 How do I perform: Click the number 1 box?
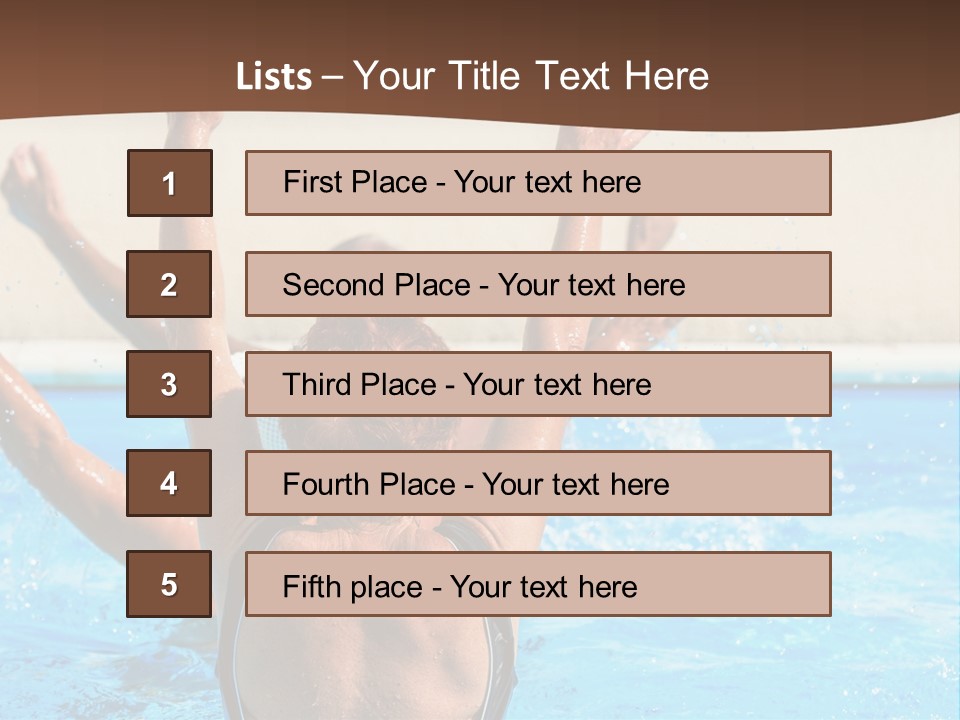tap(169, 183)
